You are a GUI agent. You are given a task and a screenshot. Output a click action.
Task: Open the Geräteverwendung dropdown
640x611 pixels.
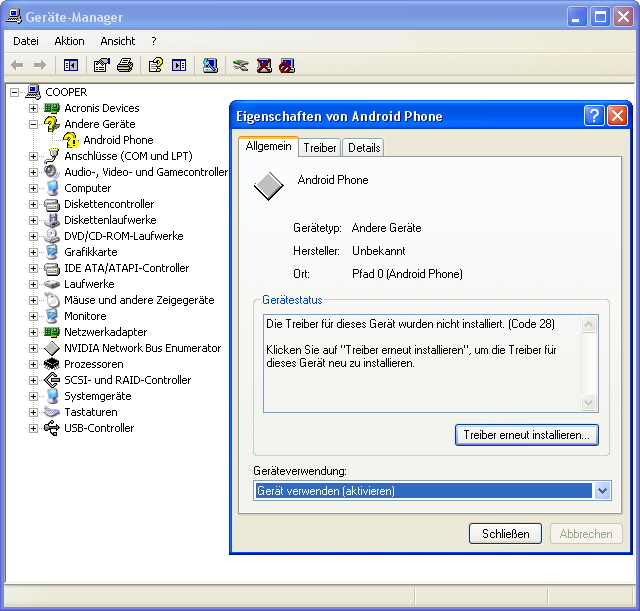(602, 491)
